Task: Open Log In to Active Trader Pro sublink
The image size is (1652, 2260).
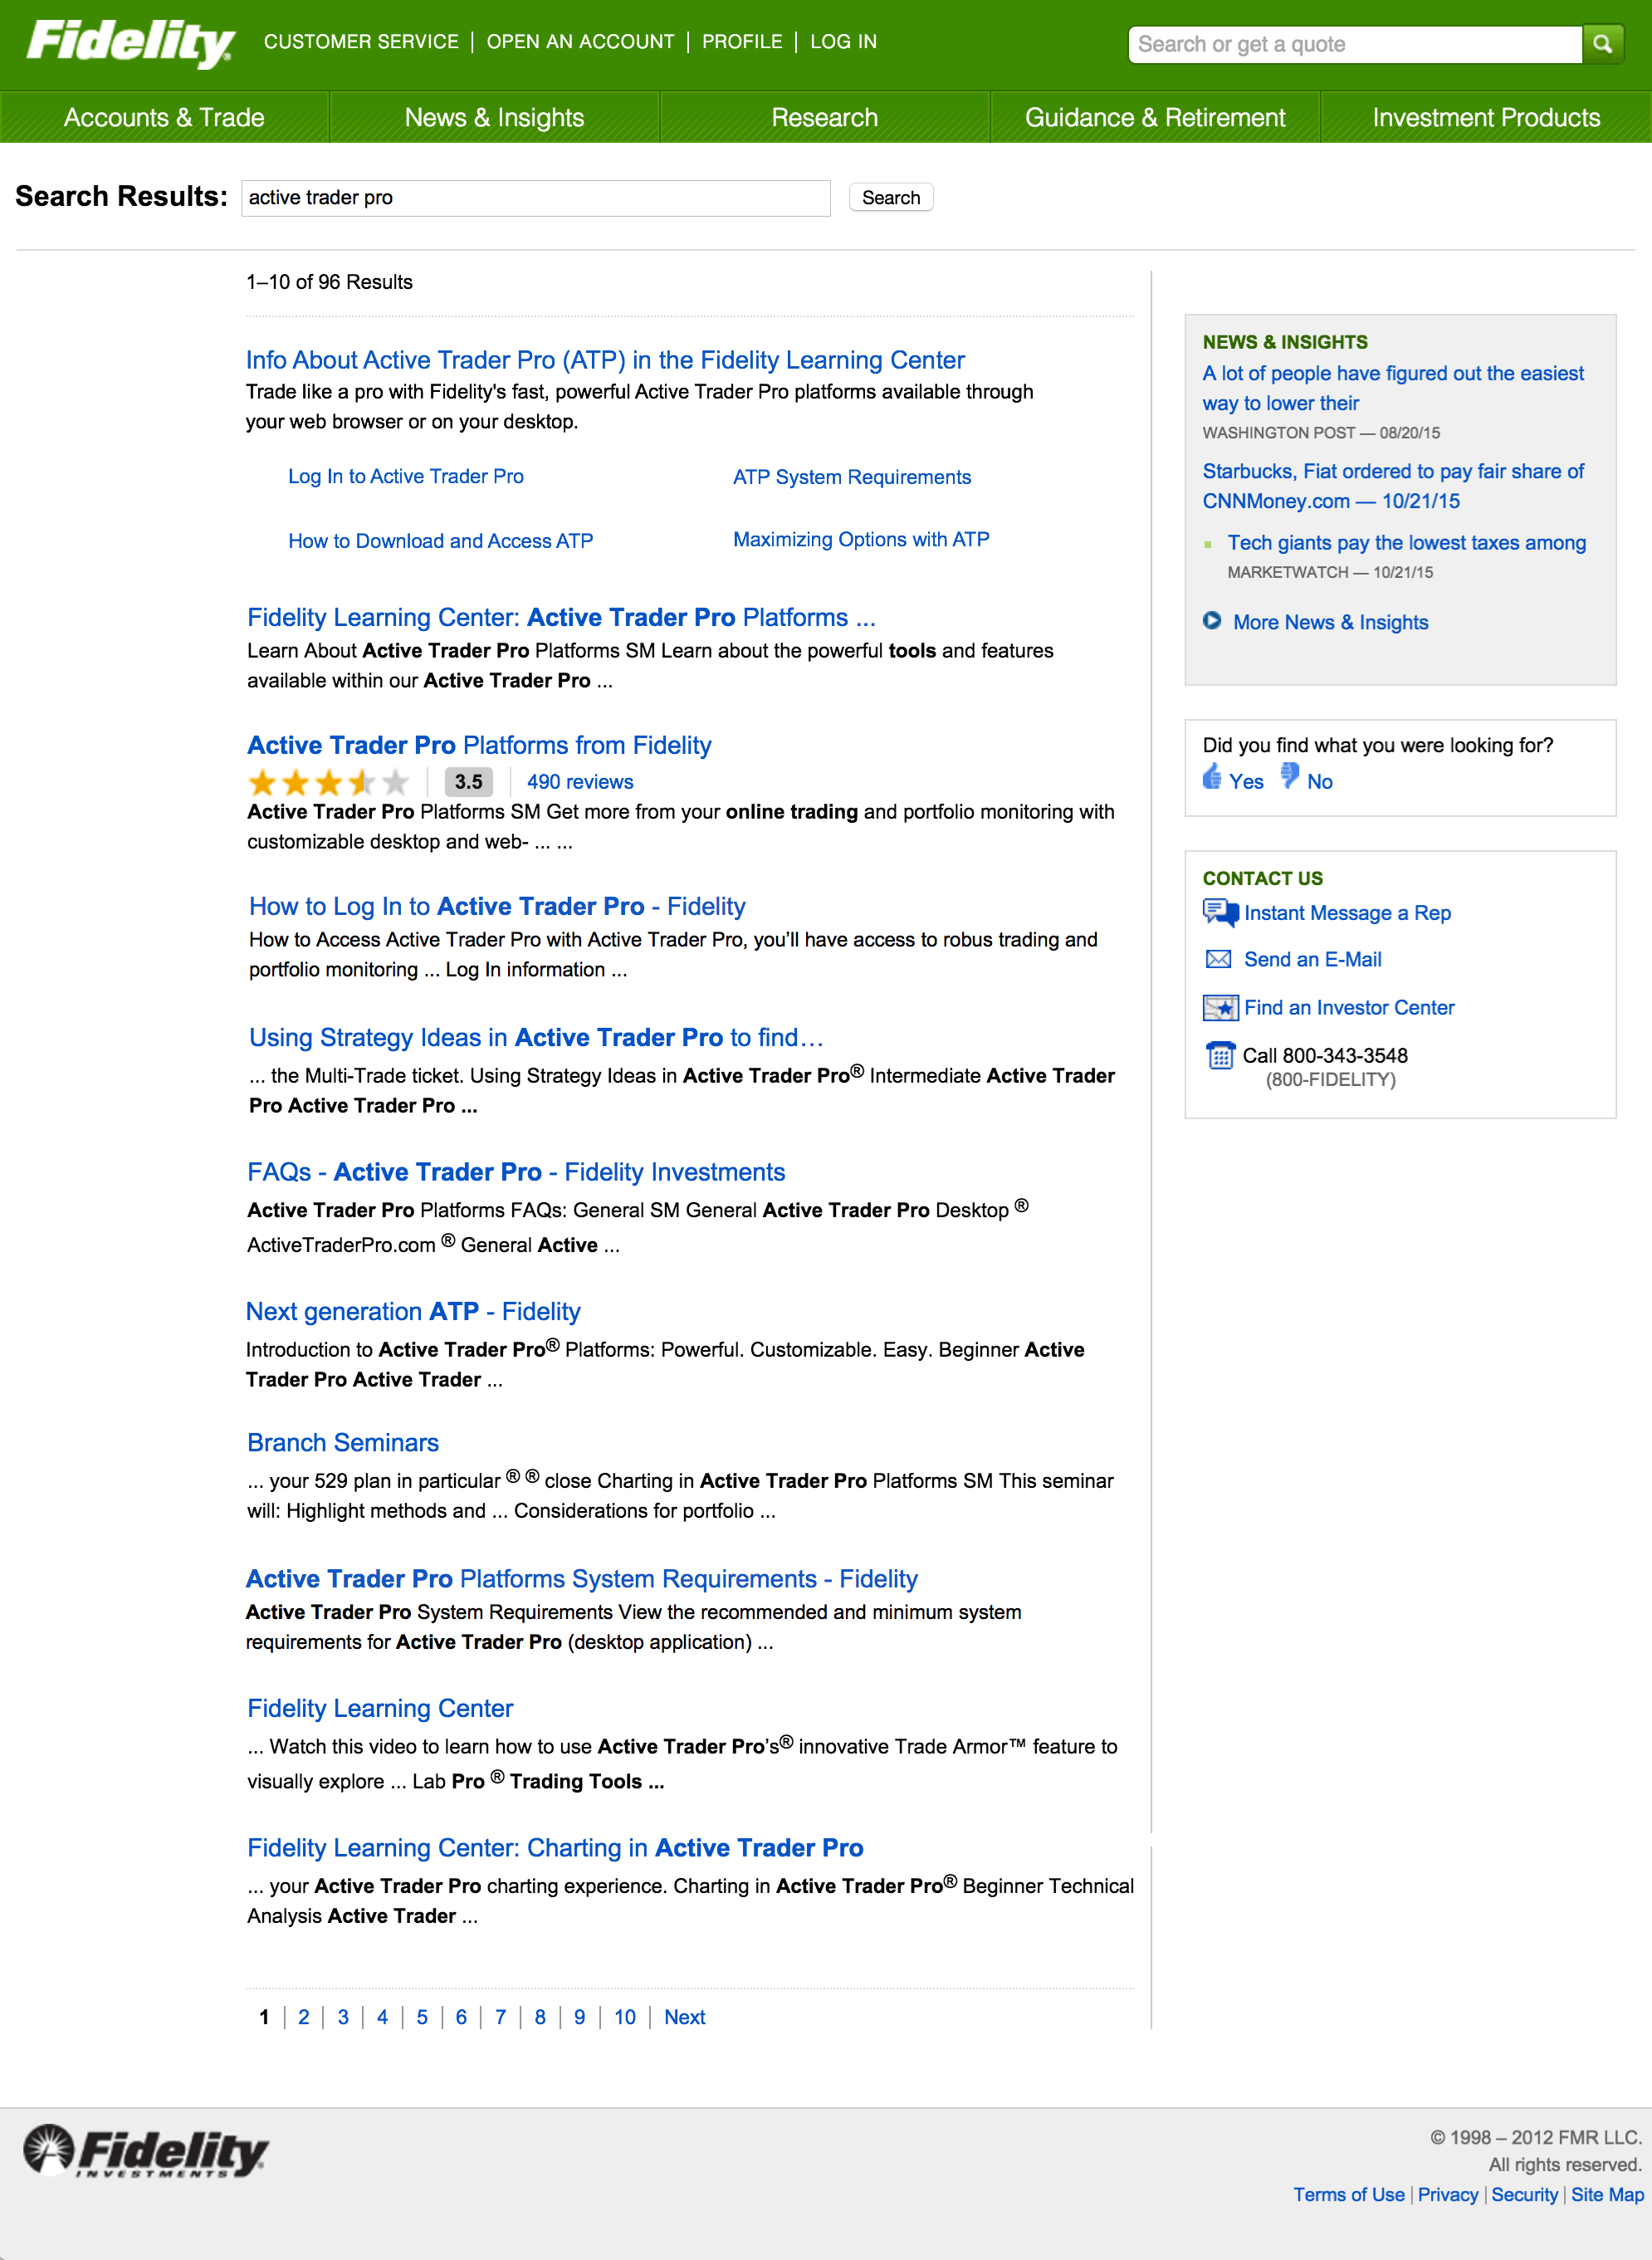Action: (x=406, y=476)
